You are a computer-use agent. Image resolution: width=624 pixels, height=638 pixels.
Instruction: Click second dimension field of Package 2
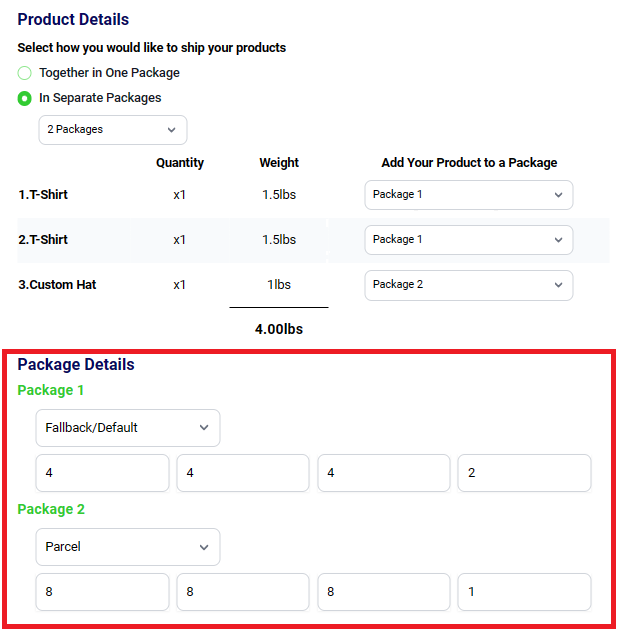coord(243,592)
